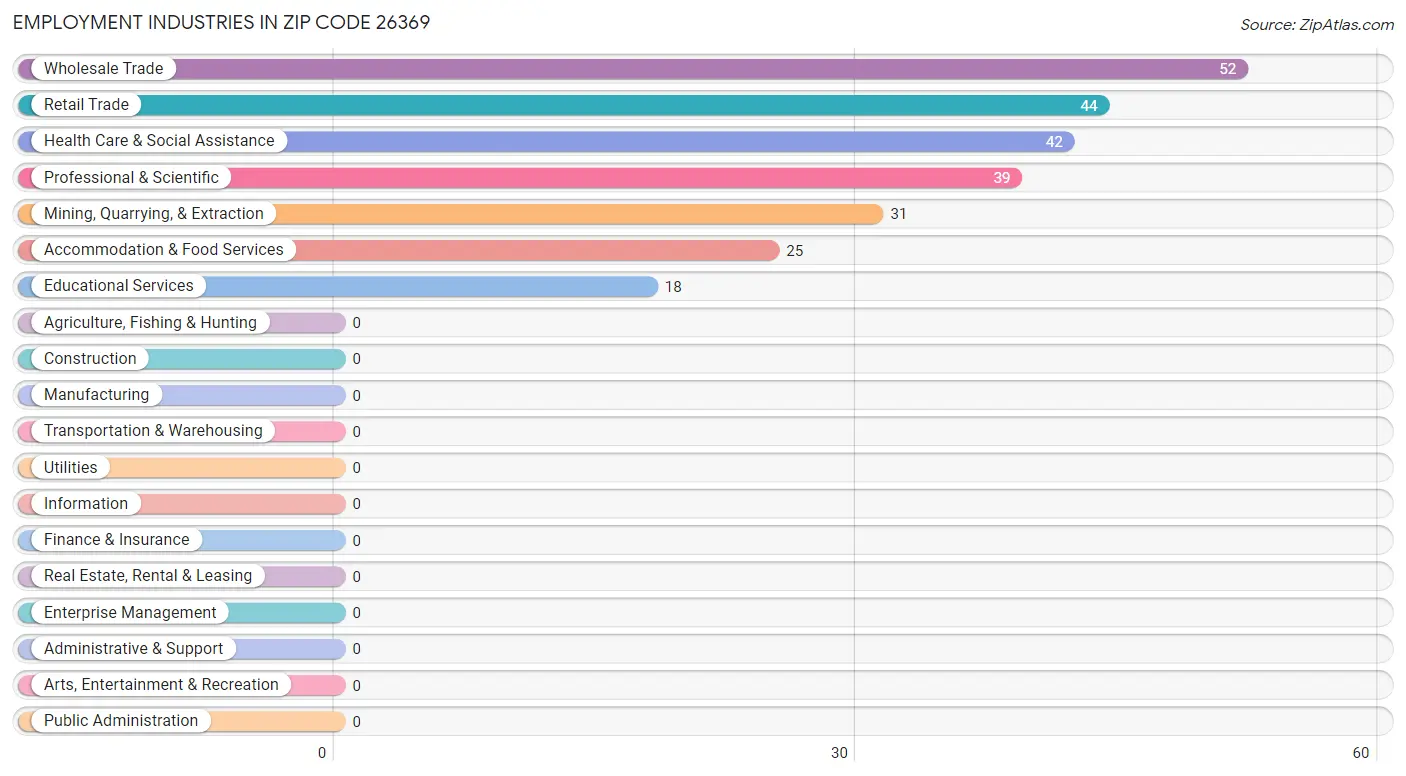Click the zero value beside Public Administration bar
This screenshot has height=776, width=1406.
356,722
